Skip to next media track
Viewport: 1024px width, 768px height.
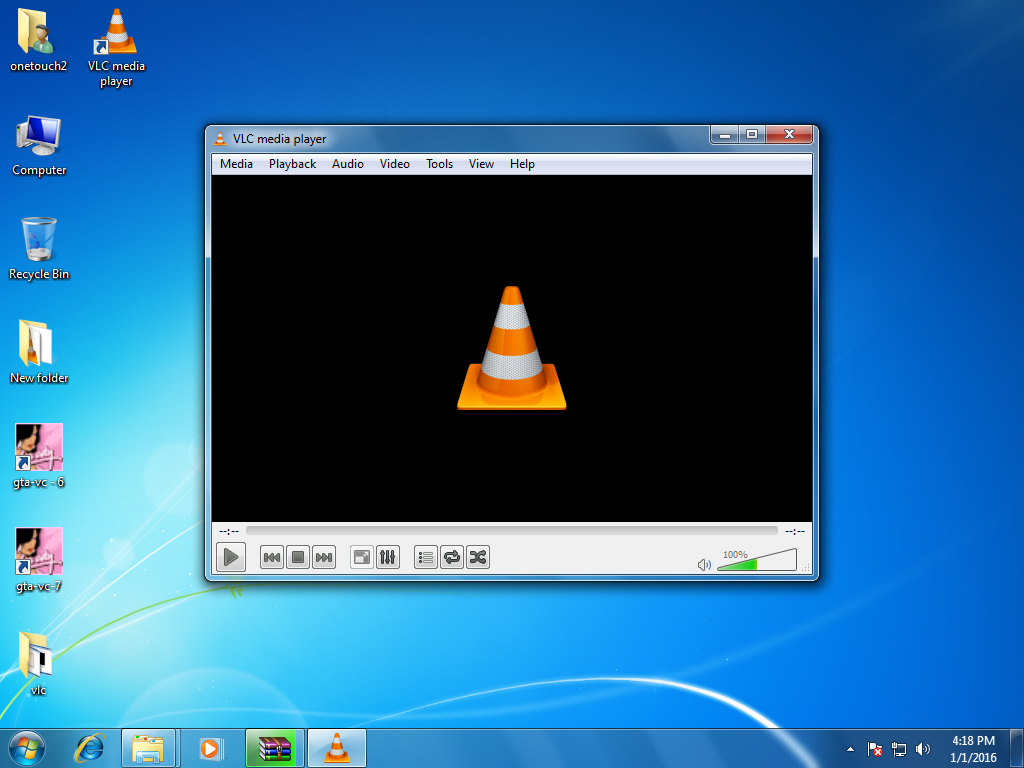pyautogui.click(x=324, y=557)
